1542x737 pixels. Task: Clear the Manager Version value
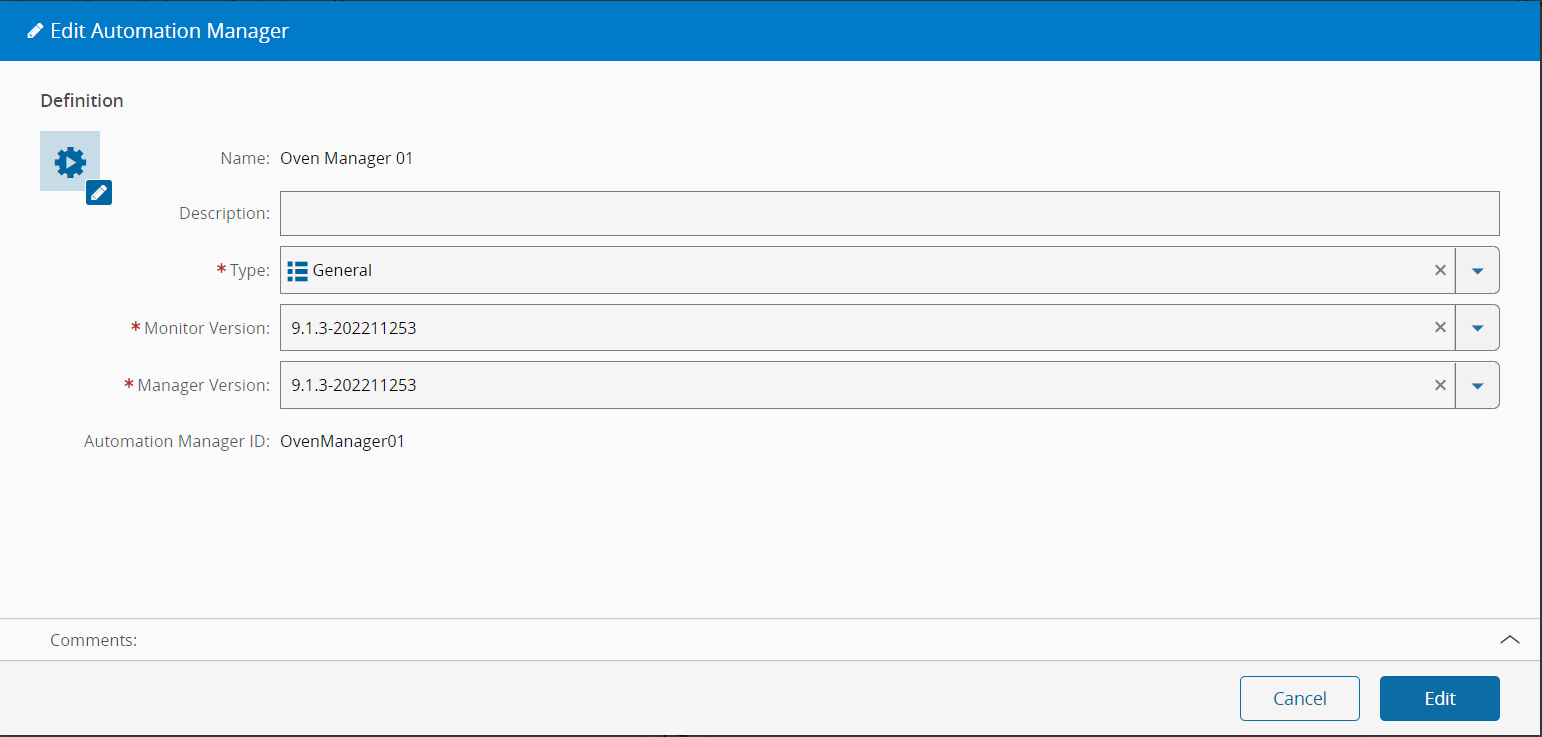1440,385
